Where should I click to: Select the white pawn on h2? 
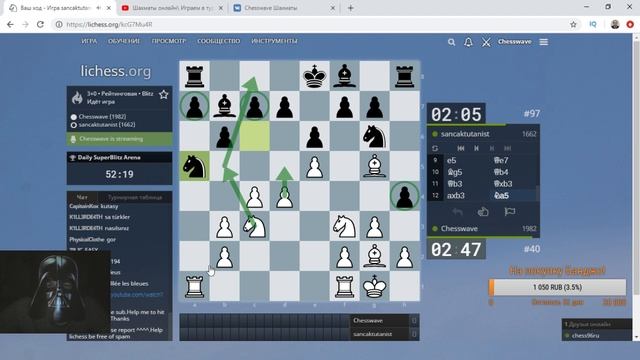coord(404,256)
